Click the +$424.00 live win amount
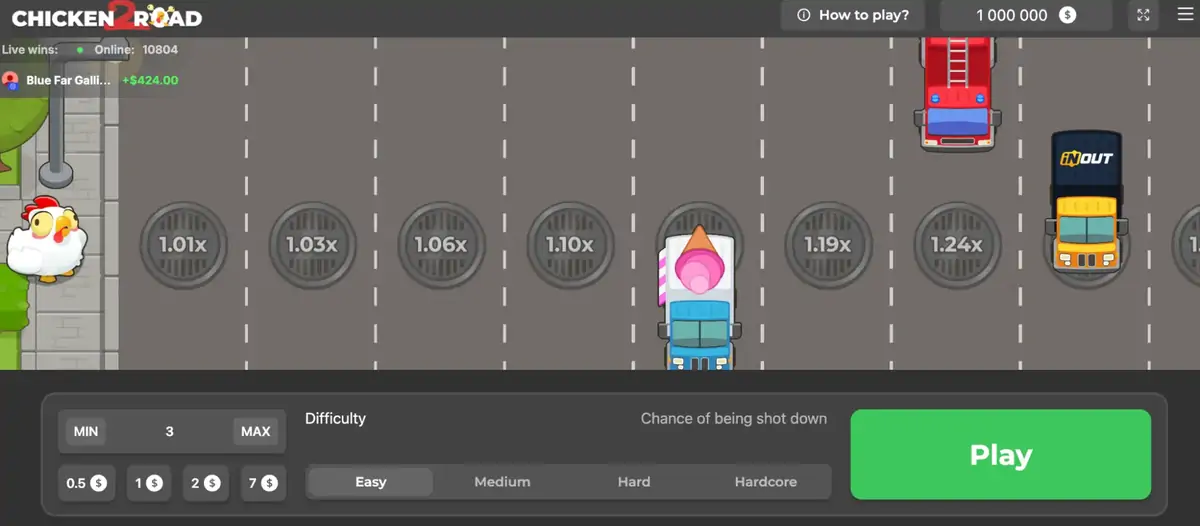Screen dimensions: 1200x526 pyautogui.click(x=150, y=80)
